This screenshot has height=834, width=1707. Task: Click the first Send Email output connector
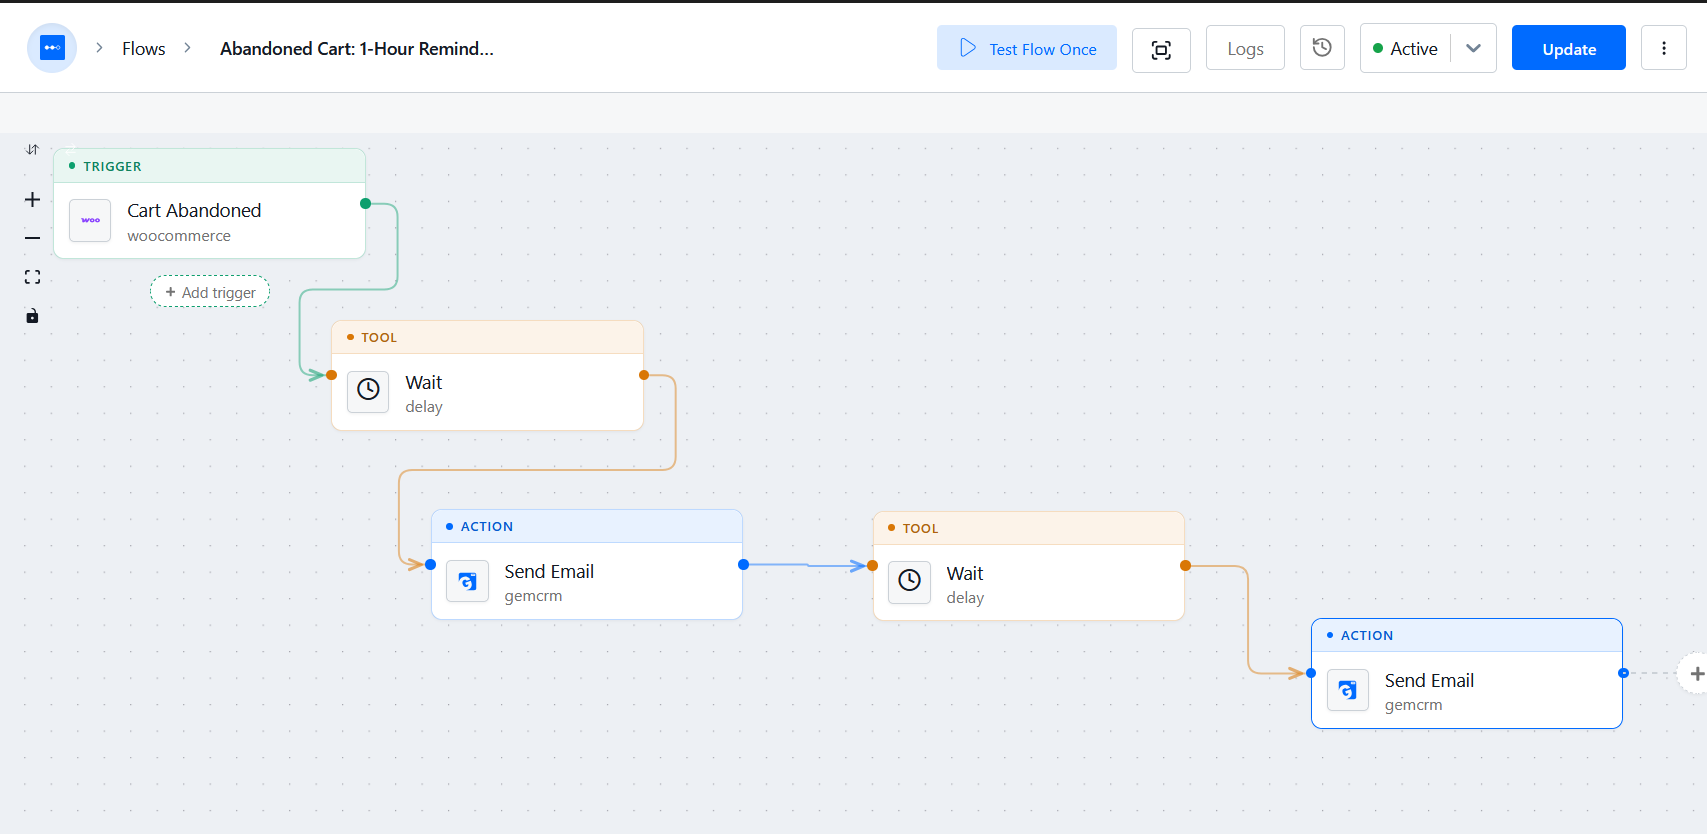click(743, 565)
